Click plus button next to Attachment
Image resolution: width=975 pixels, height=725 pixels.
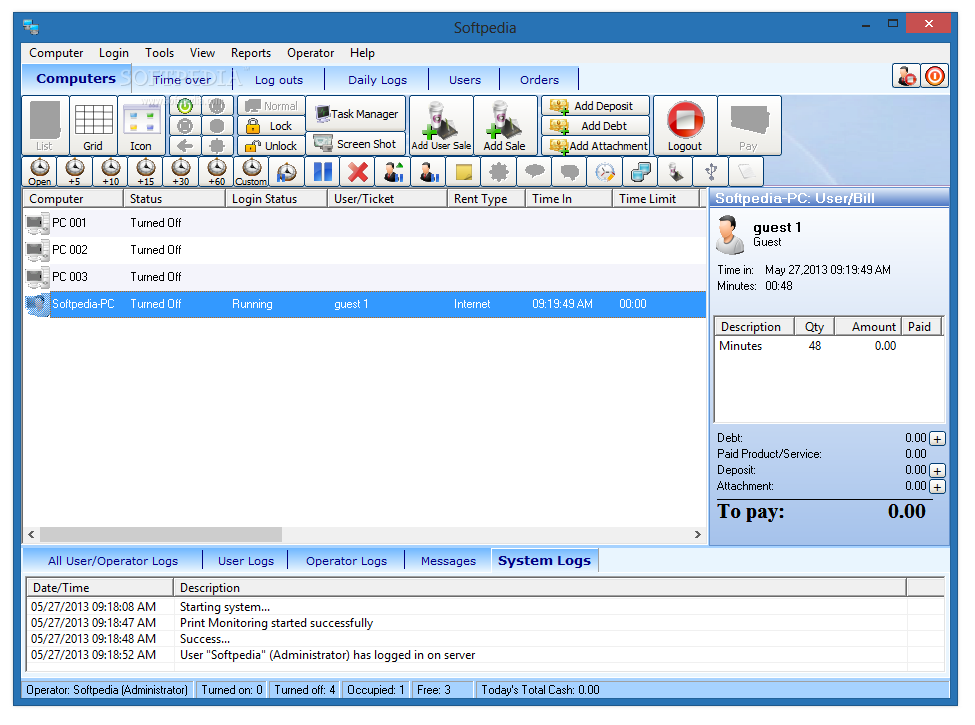pos(937,486)
